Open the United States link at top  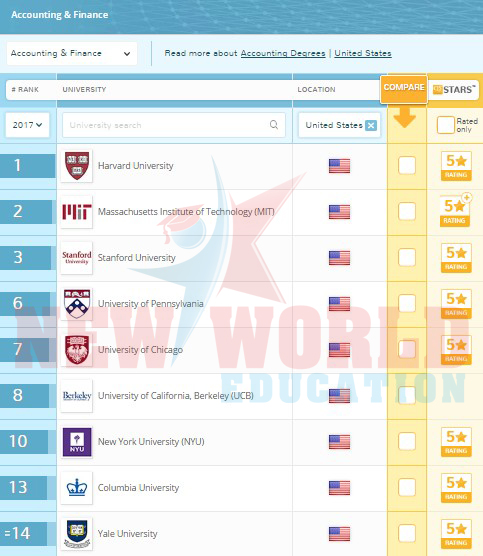[363, 53]
